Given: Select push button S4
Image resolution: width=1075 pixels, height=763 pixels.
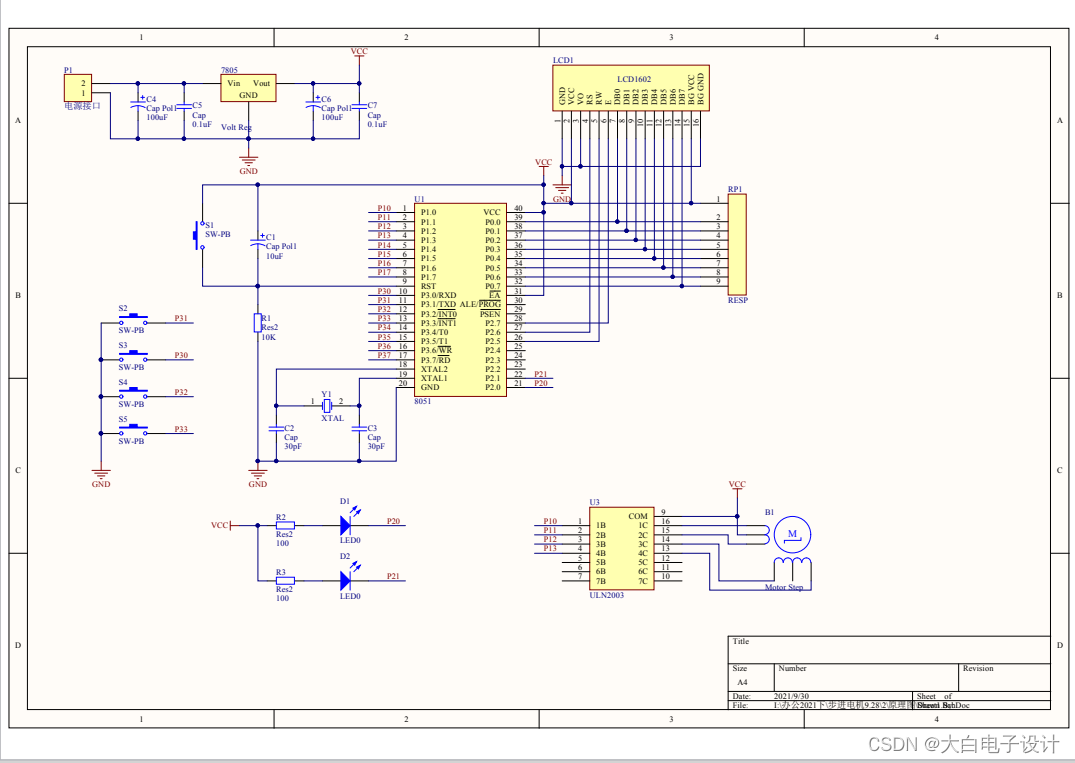Looking at the screenshot, I should (133, 393).
